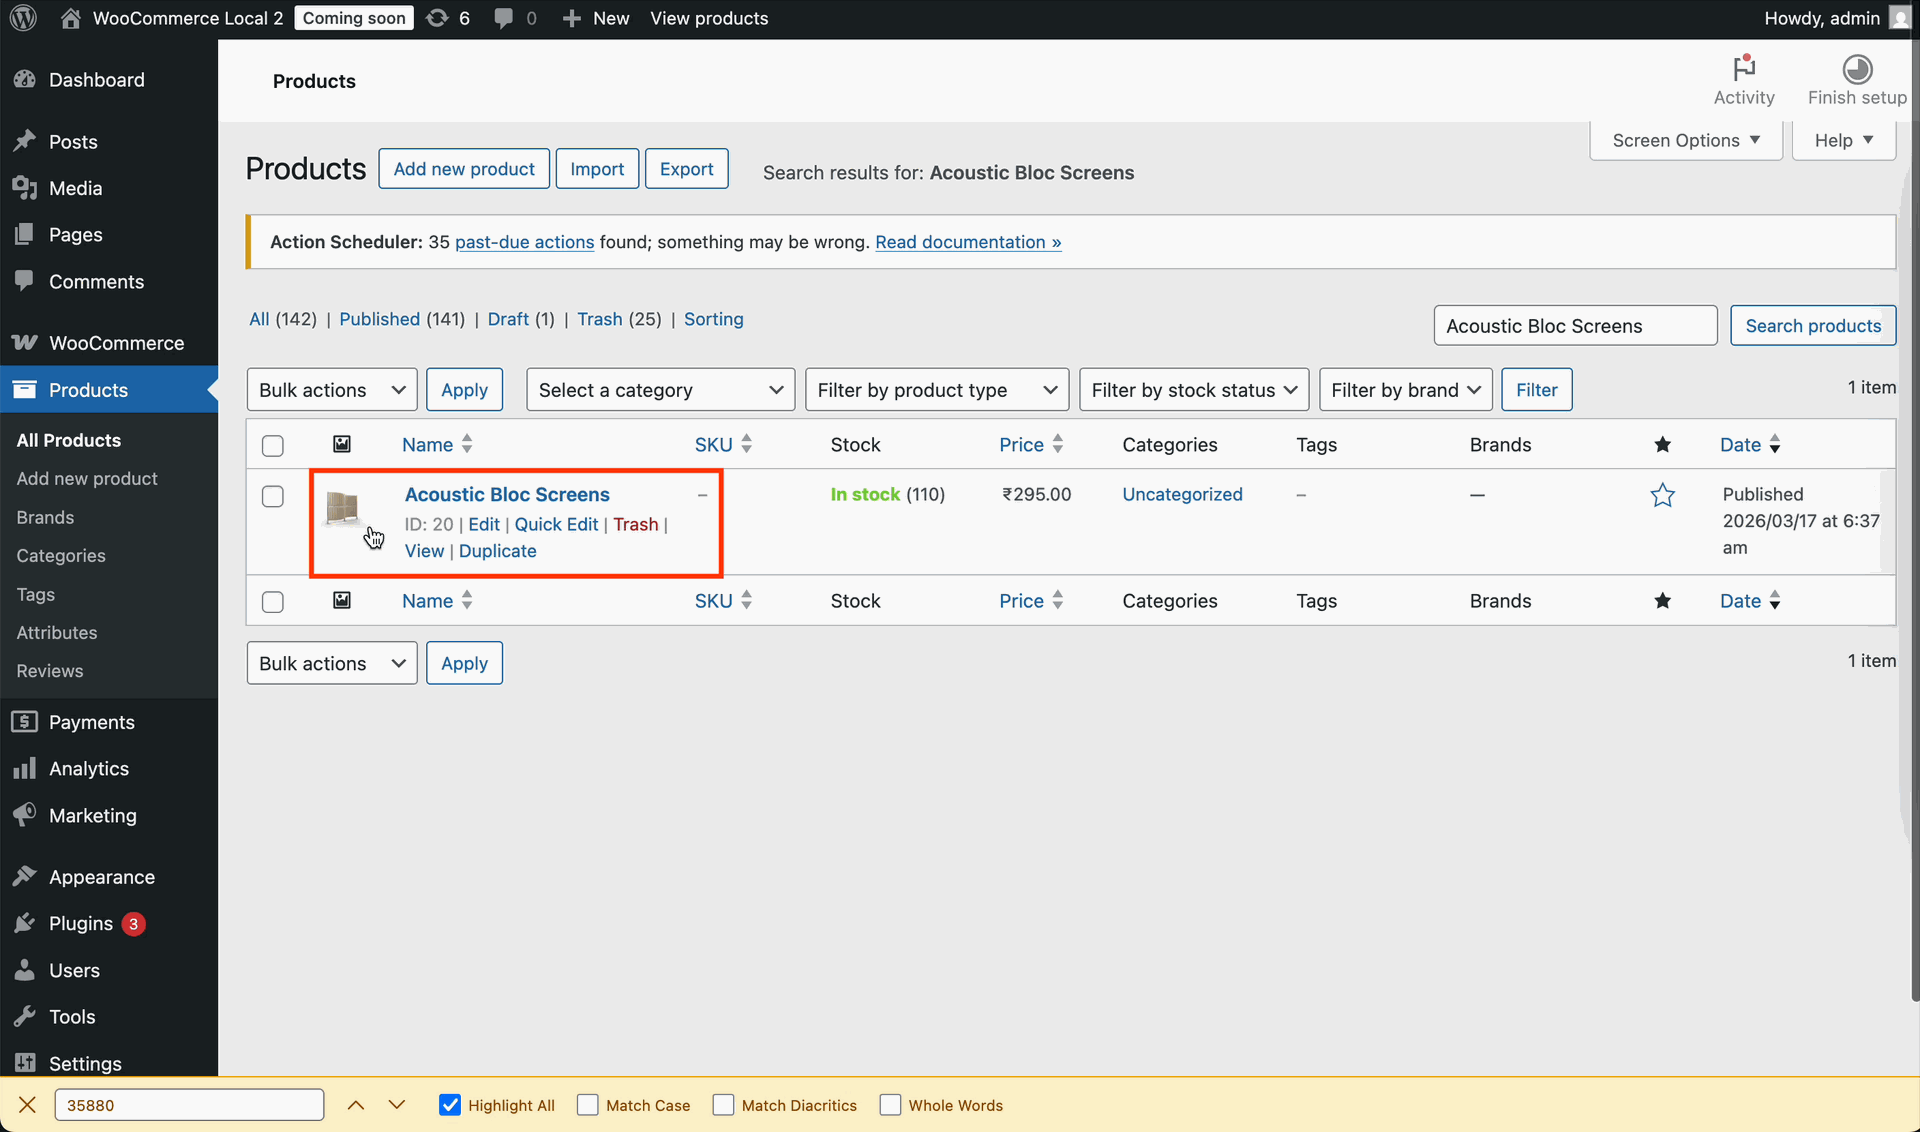
Task: Click the Payments icon in sidebar
Action: point(25,722)
